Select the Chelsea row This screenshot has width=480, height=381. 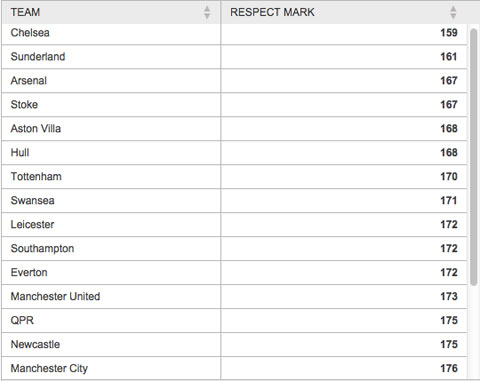[x=234, y=34]
